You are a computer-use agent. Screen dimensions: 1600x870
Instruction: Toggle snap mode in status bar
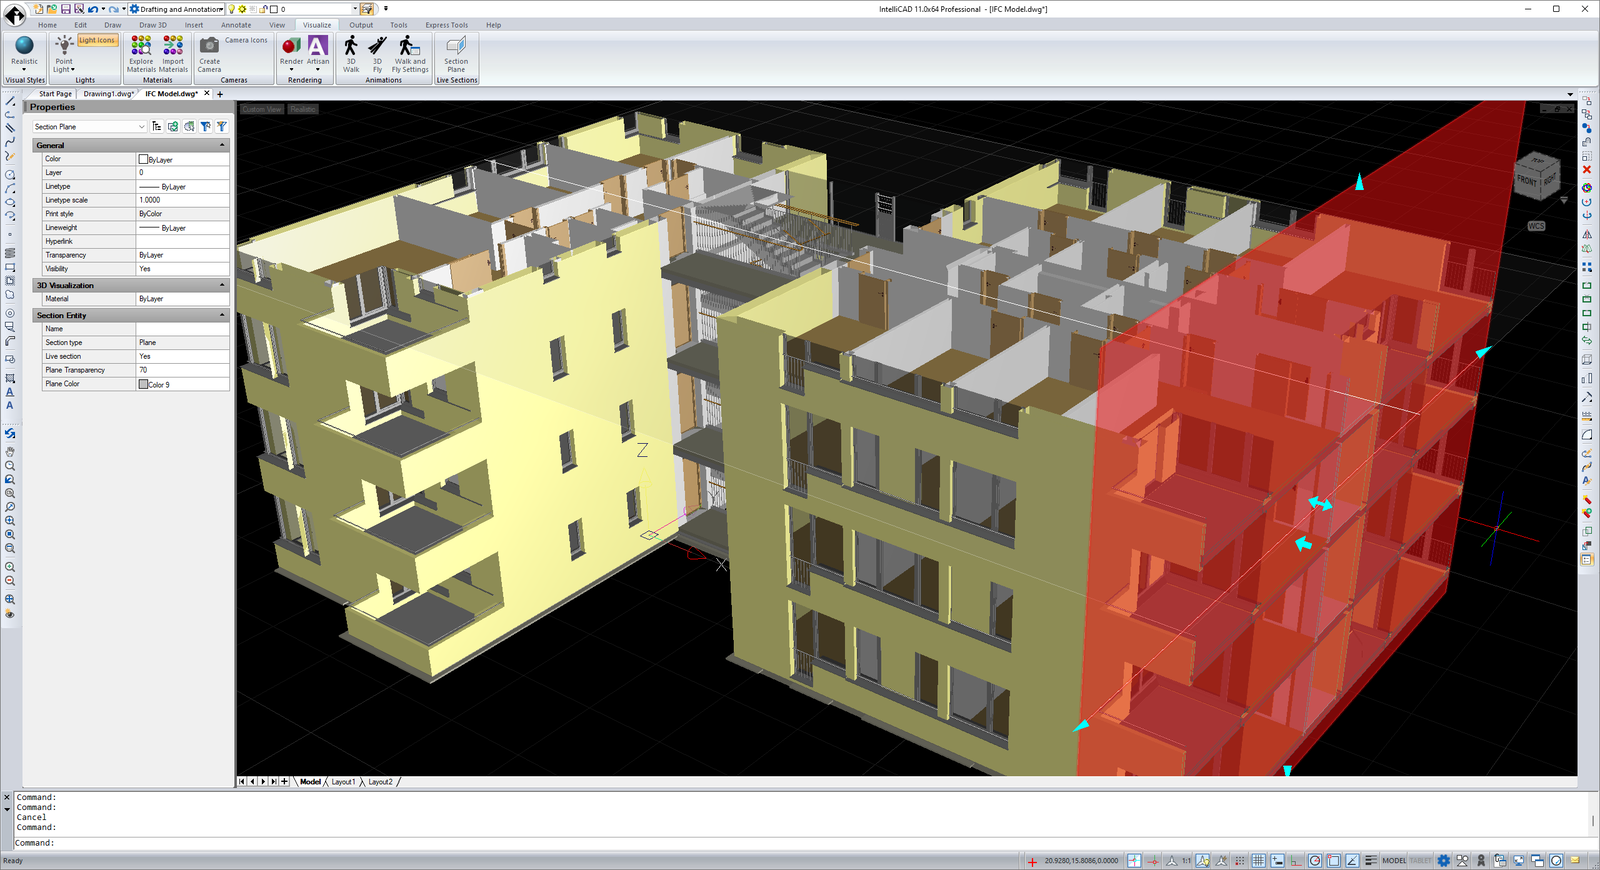[x=1240, y=860]
